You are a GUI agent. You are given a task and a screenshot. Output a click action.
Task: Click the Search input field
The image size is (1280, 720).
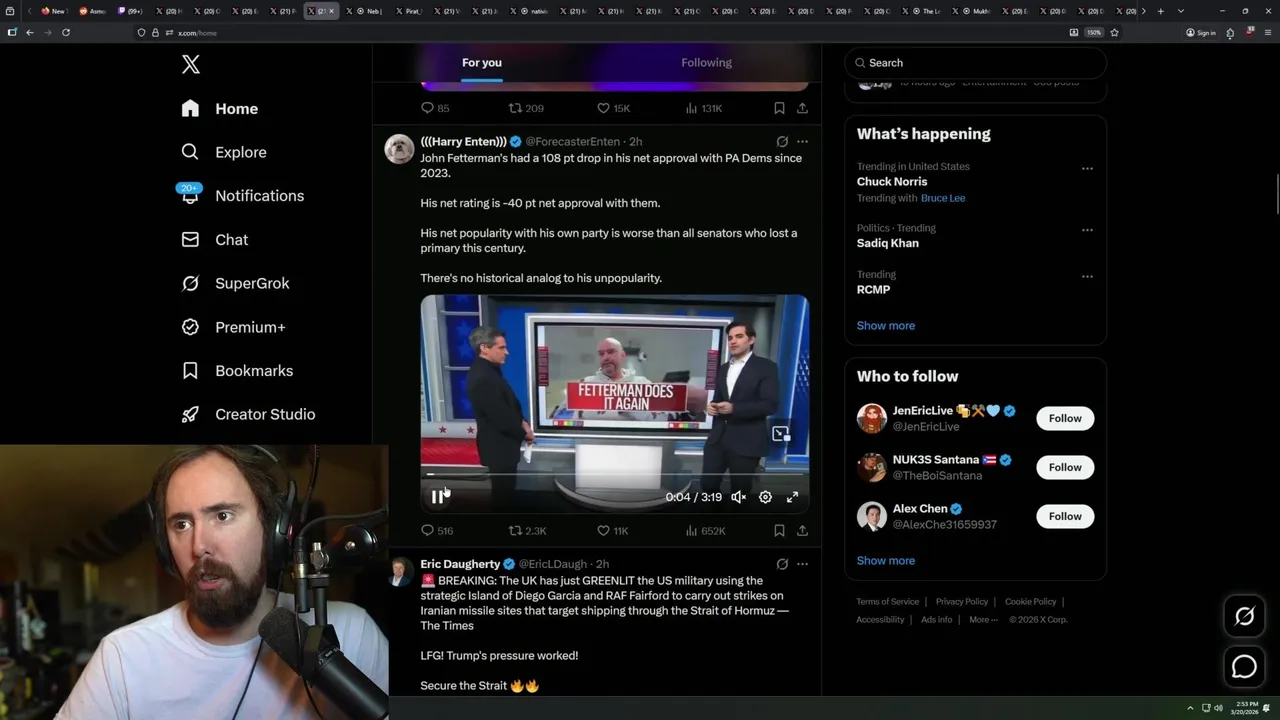pos(976,63)
